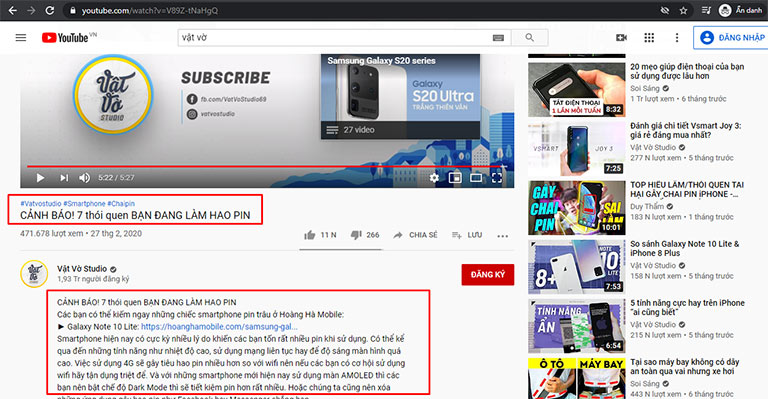
Task: Open the Ô TÔ MÁY BAY thumbnail
Action: (x=576, y=378)
